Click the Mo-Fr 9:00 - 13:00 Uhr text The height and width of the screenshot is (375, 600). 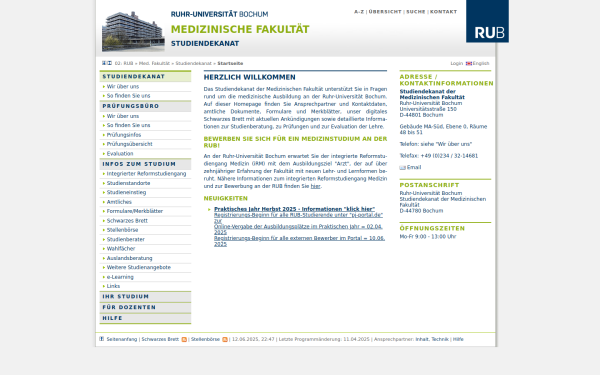428,236
